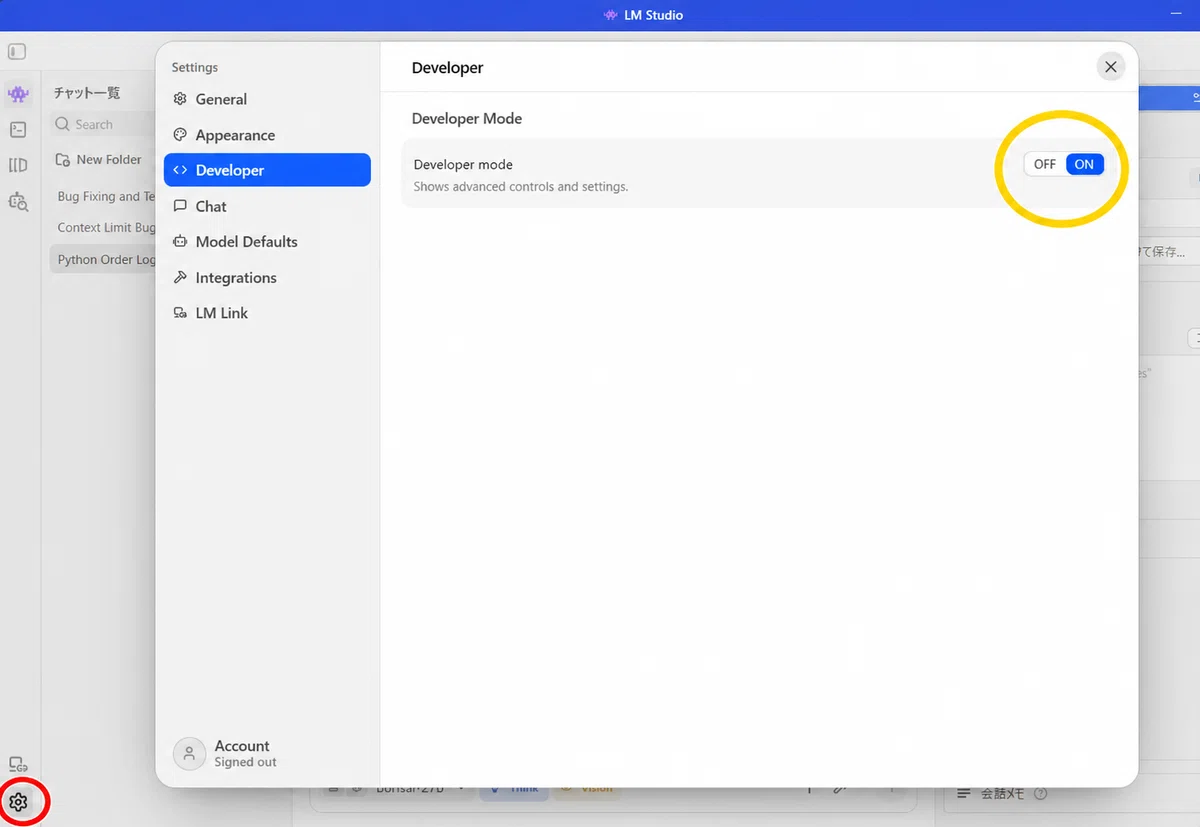Click the code brackets icon beside Developer
The width and height of the screenshot is (1200, 827).
[180, 170]
